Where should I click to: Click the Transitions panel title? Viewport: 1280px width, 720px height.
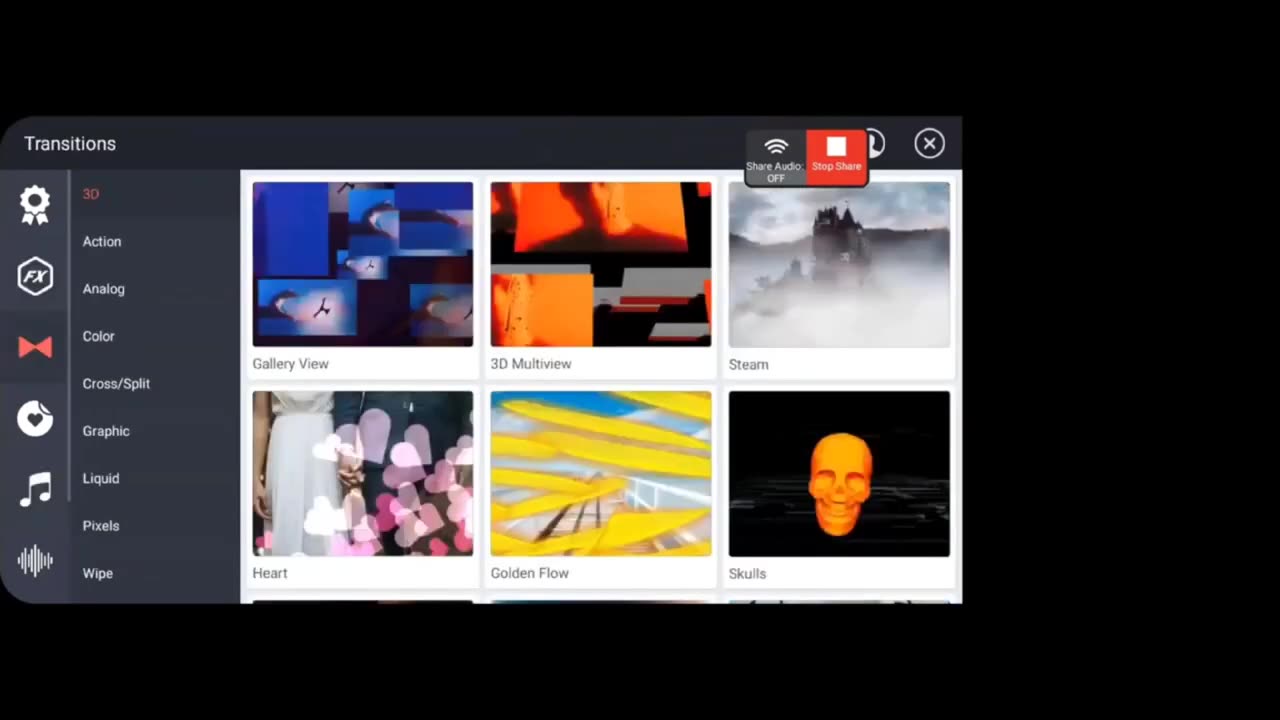click(x=70, y=144)
